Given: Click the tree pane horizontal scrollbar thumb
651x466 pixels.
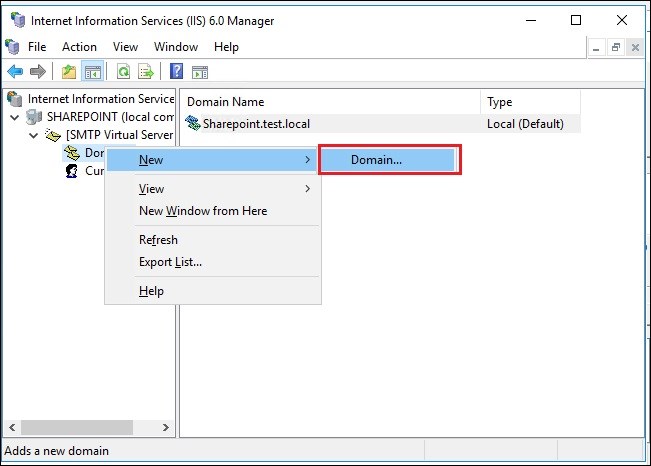Looking at the screenshot, I should click(77, 427).
